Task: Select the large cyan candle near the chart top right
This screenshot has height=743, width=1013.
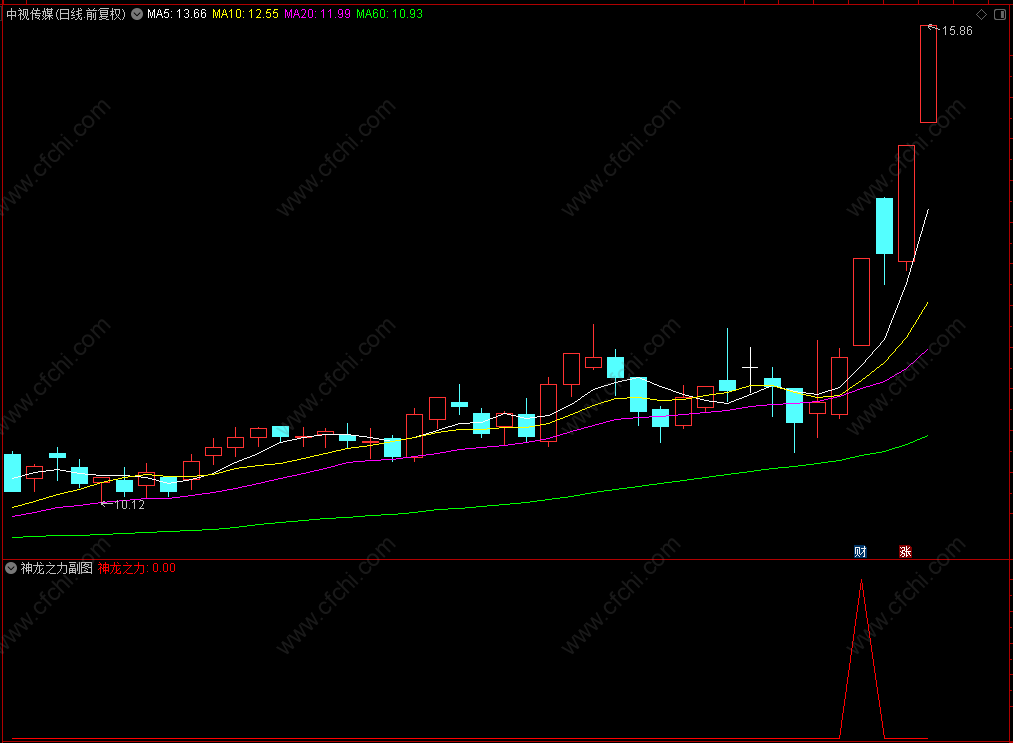Action: 884,226
